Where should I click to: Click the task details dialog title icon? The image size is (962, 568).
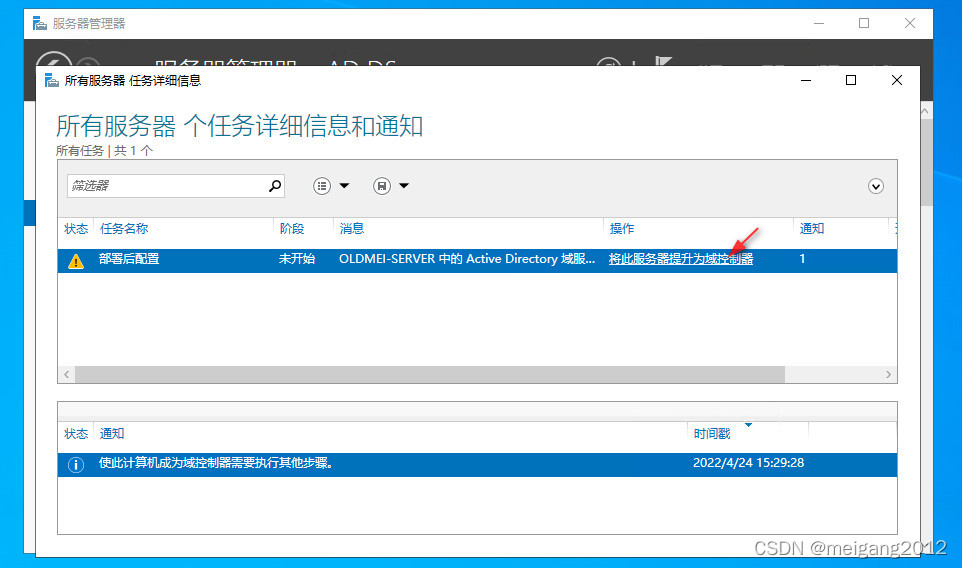(x=52, y=80)
